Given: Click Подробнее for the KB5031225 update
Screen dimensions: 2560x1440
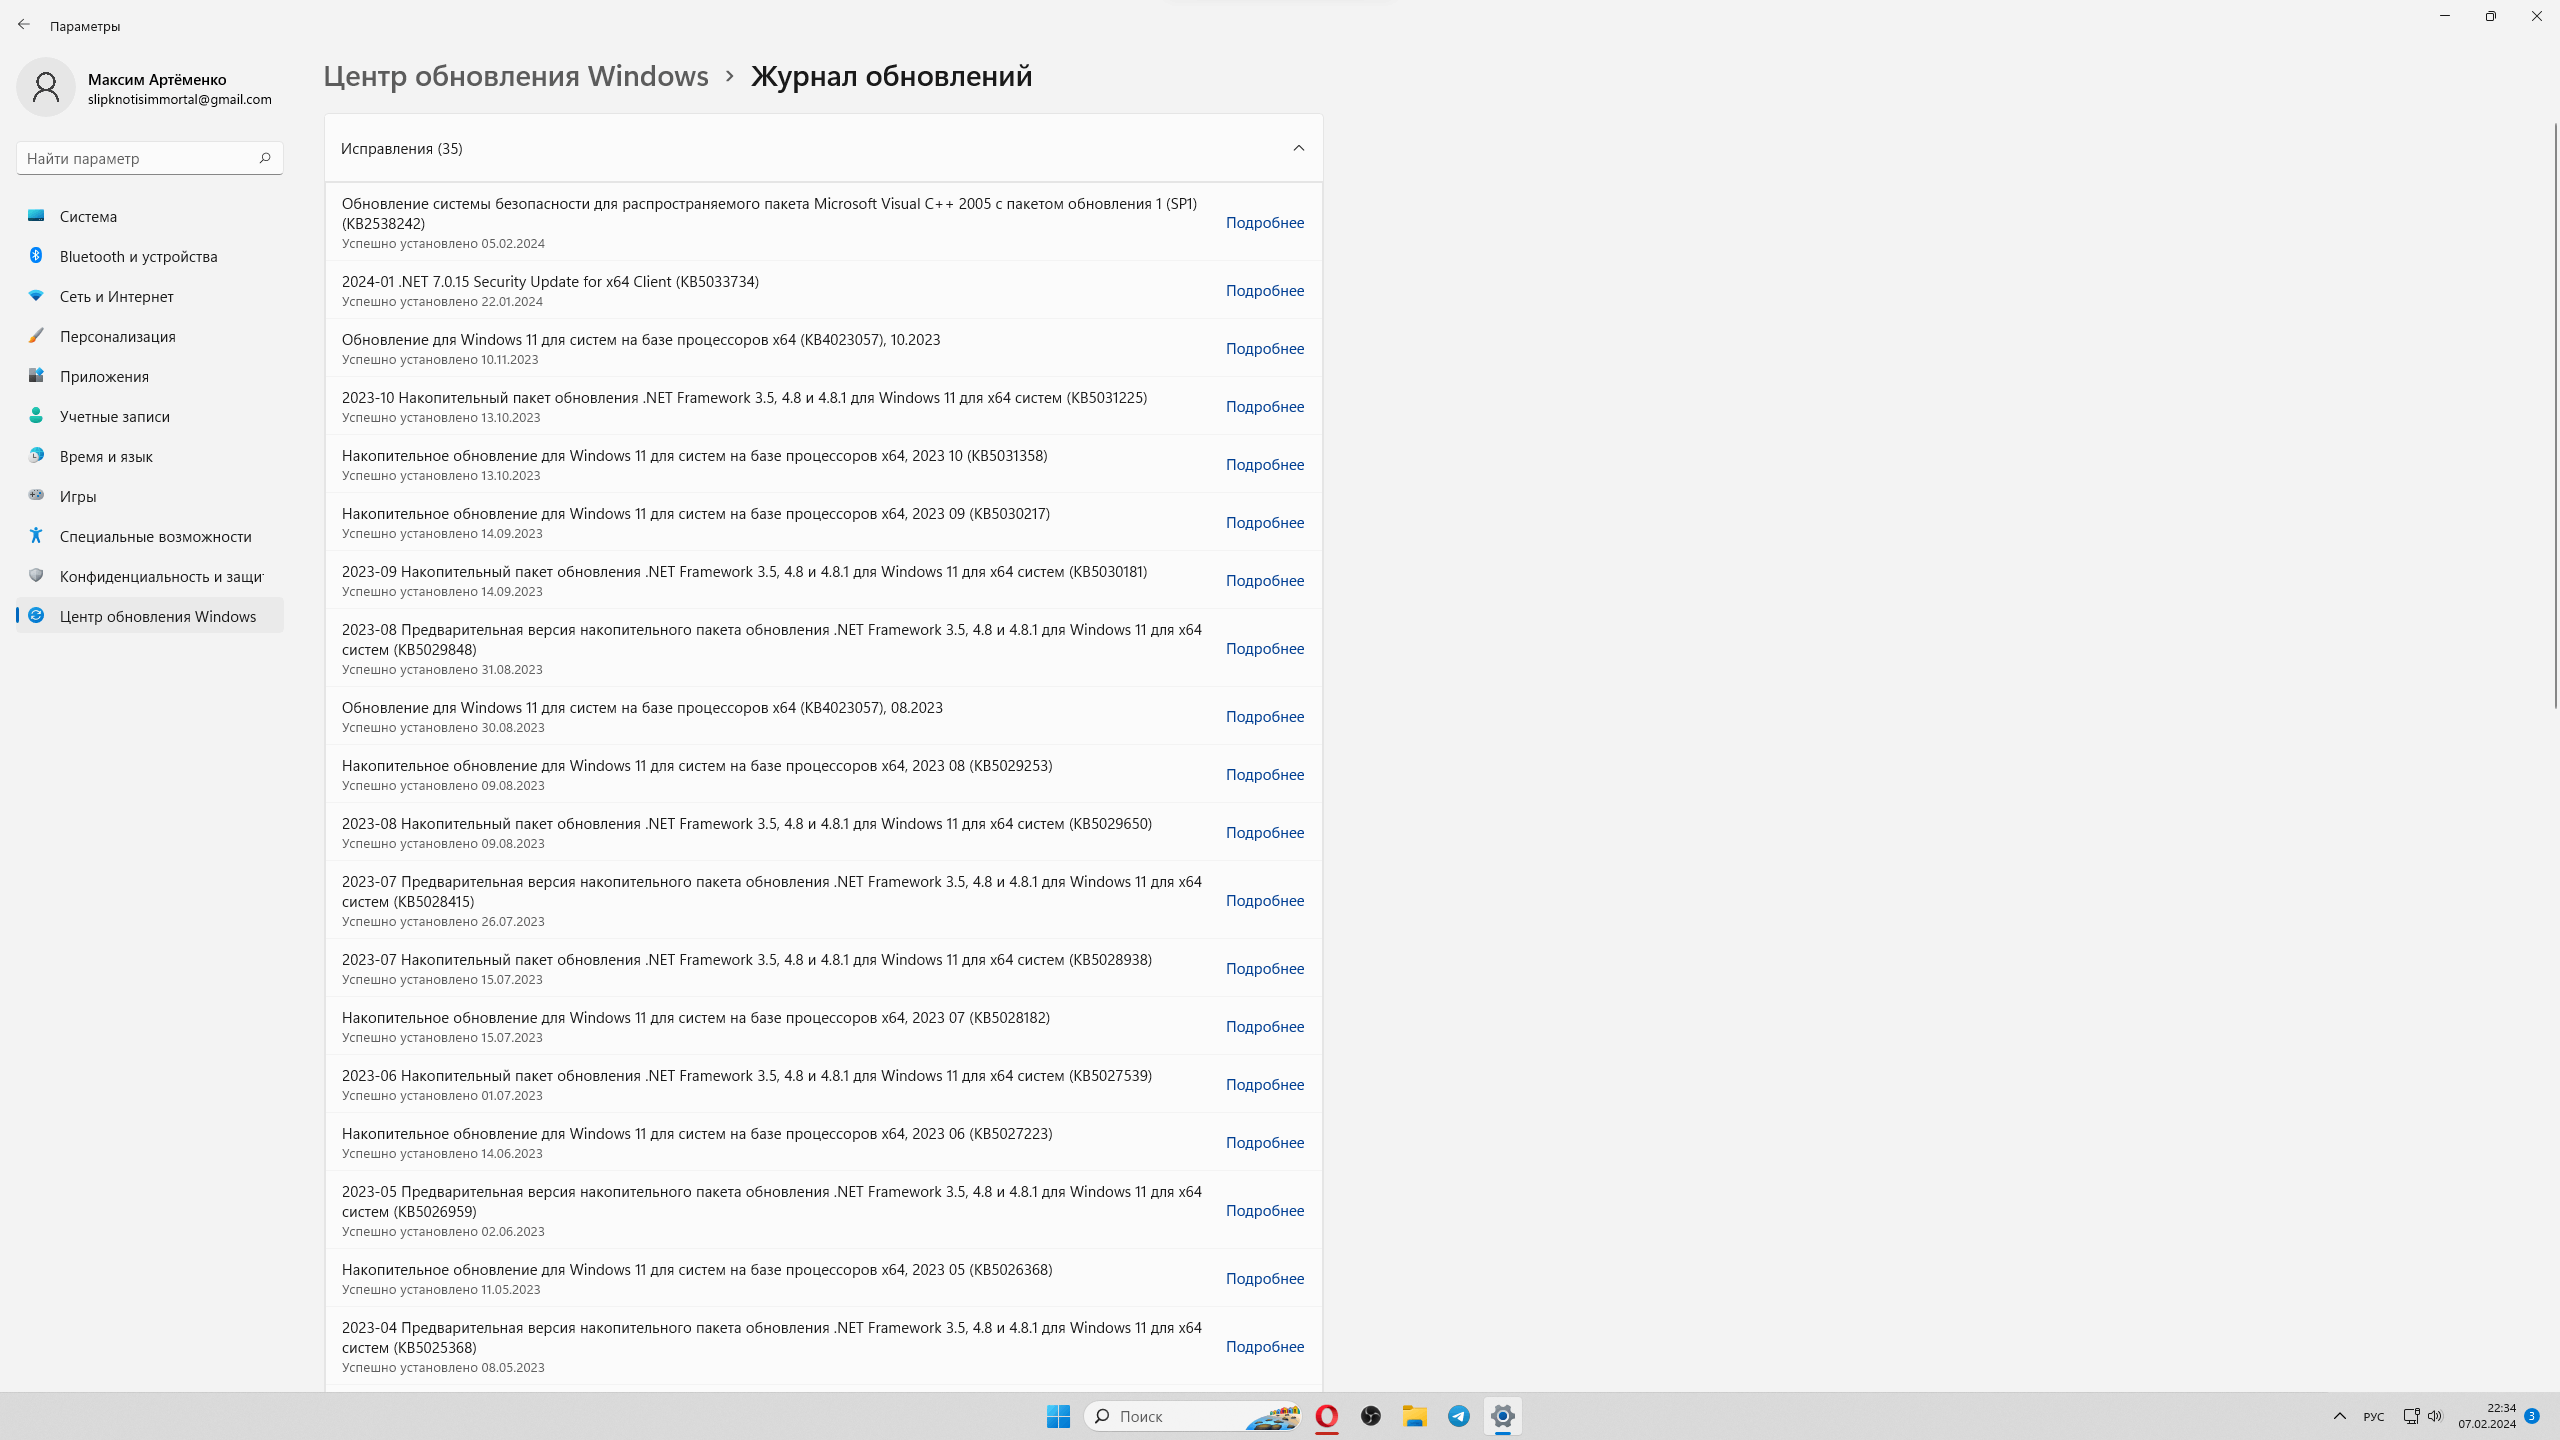Looking at the screenshot, I should [x=1265, y=406].
